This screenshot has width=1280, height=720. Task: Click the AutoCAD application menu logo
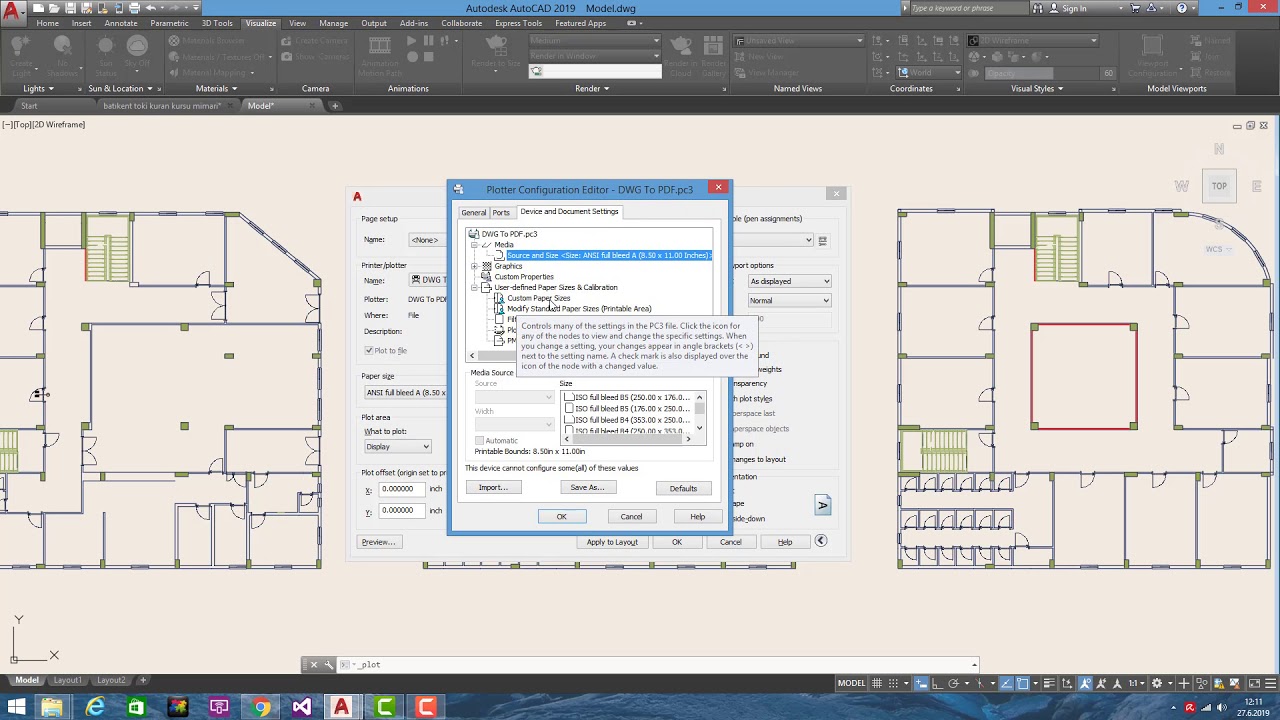click(13, 14)
